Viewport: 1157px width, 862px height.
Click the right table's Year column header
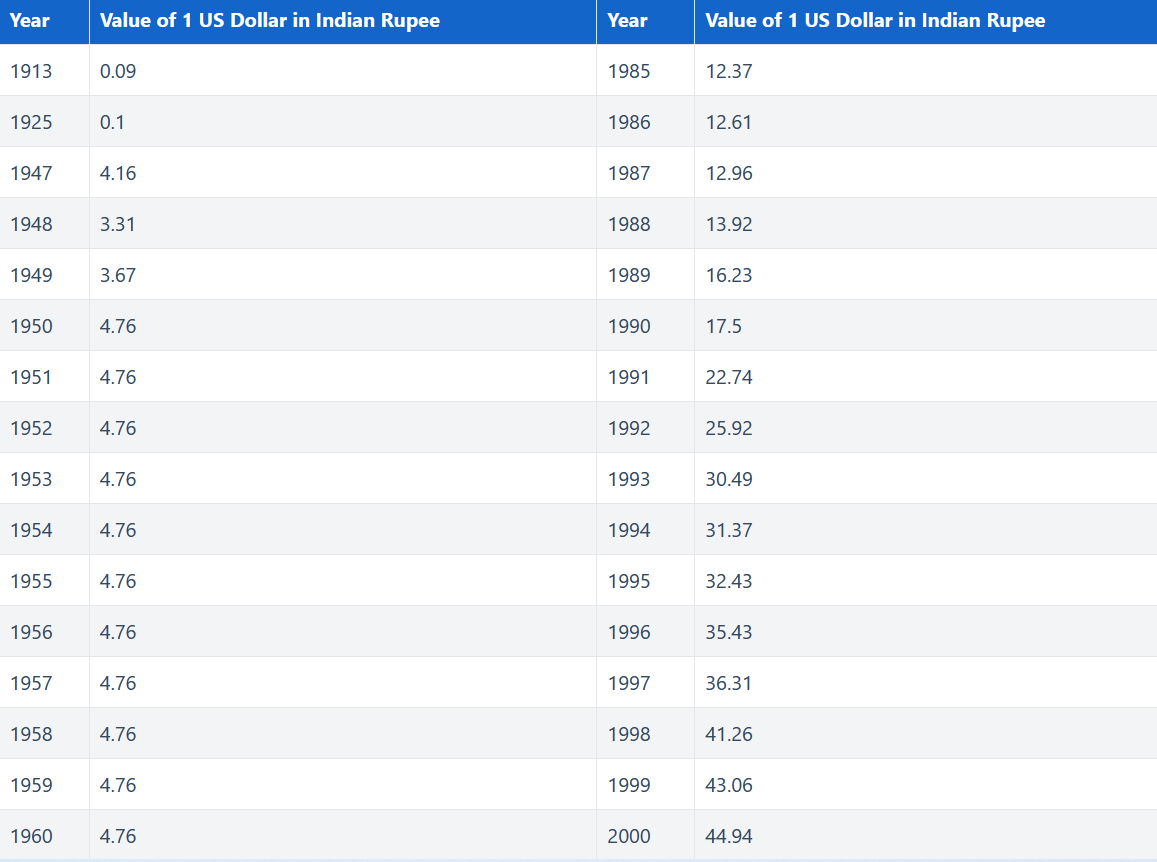coord(627,21)
